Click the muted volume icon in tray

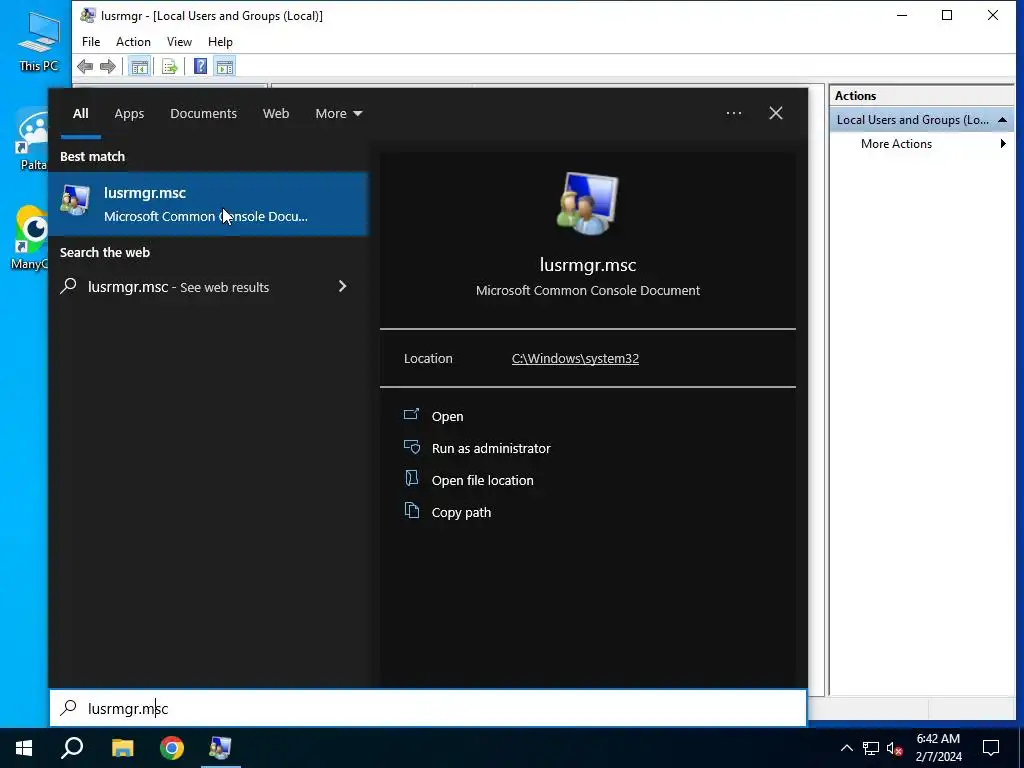895,748
